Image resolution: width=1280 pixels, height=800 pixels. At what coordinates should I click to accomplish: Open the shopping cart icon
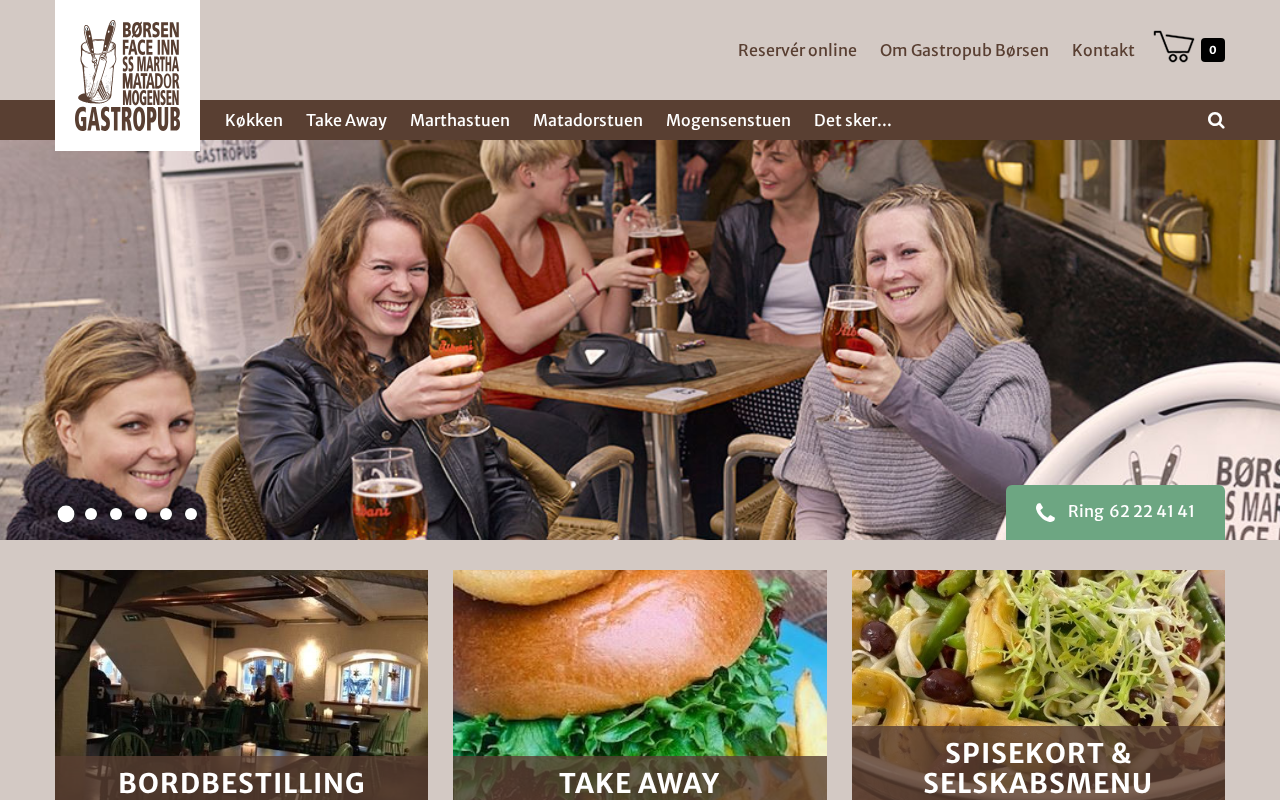(1173, 47)
